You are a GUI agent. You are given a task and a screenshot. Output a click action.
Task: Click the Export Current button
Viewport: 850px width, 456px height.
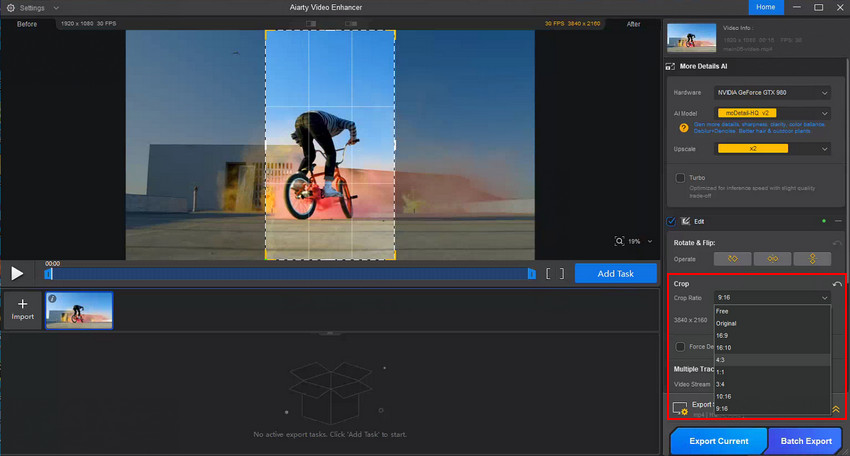(719, 441)
